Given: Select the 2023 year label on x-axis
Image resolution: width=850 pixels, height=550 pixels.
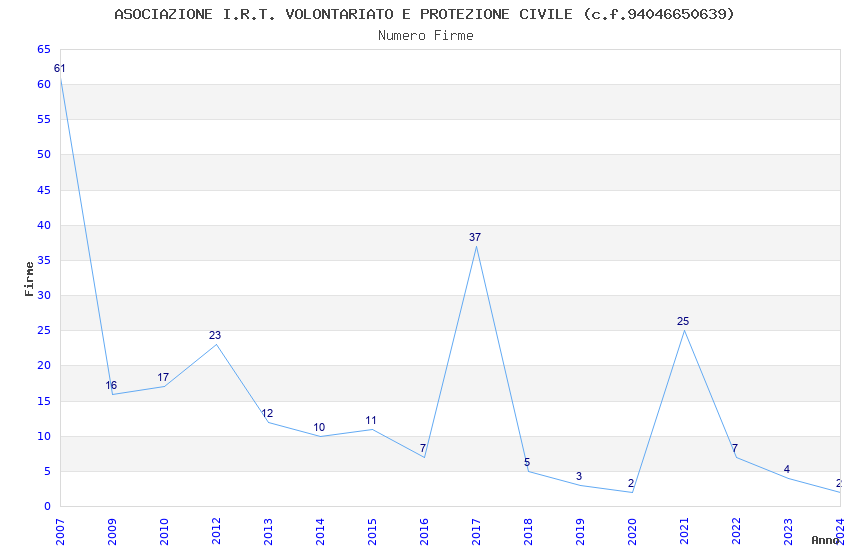Looking at the screenshot, I should 788,532.
